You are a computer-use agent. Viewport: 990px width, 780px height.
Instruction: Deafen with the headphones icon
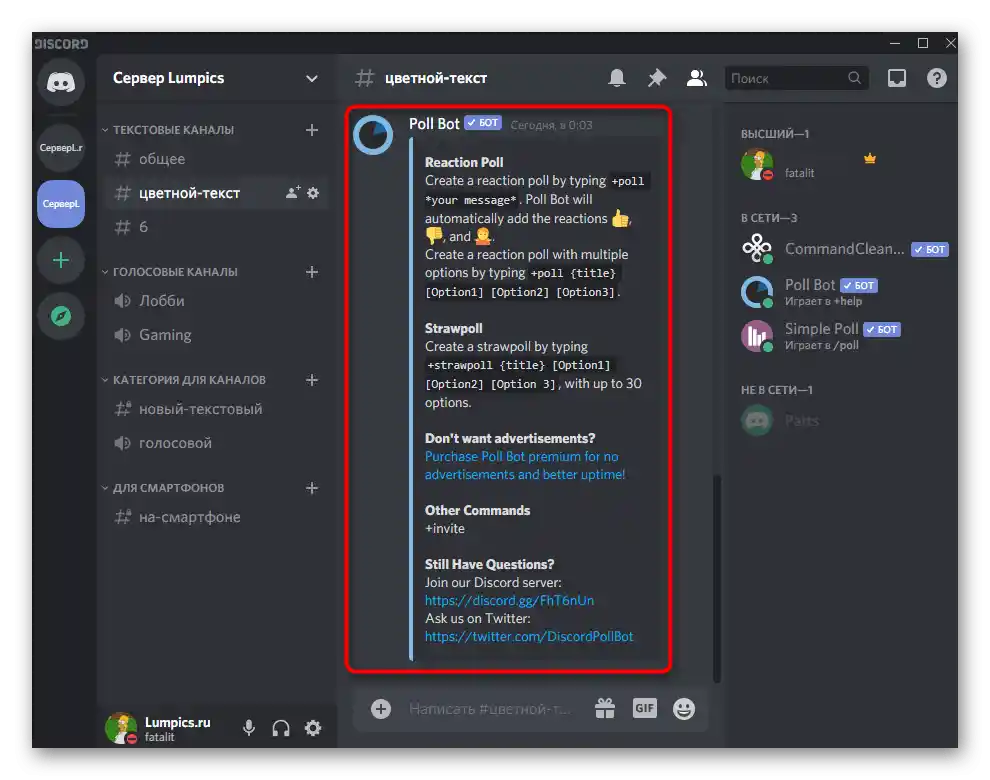[x=281, y=728]
